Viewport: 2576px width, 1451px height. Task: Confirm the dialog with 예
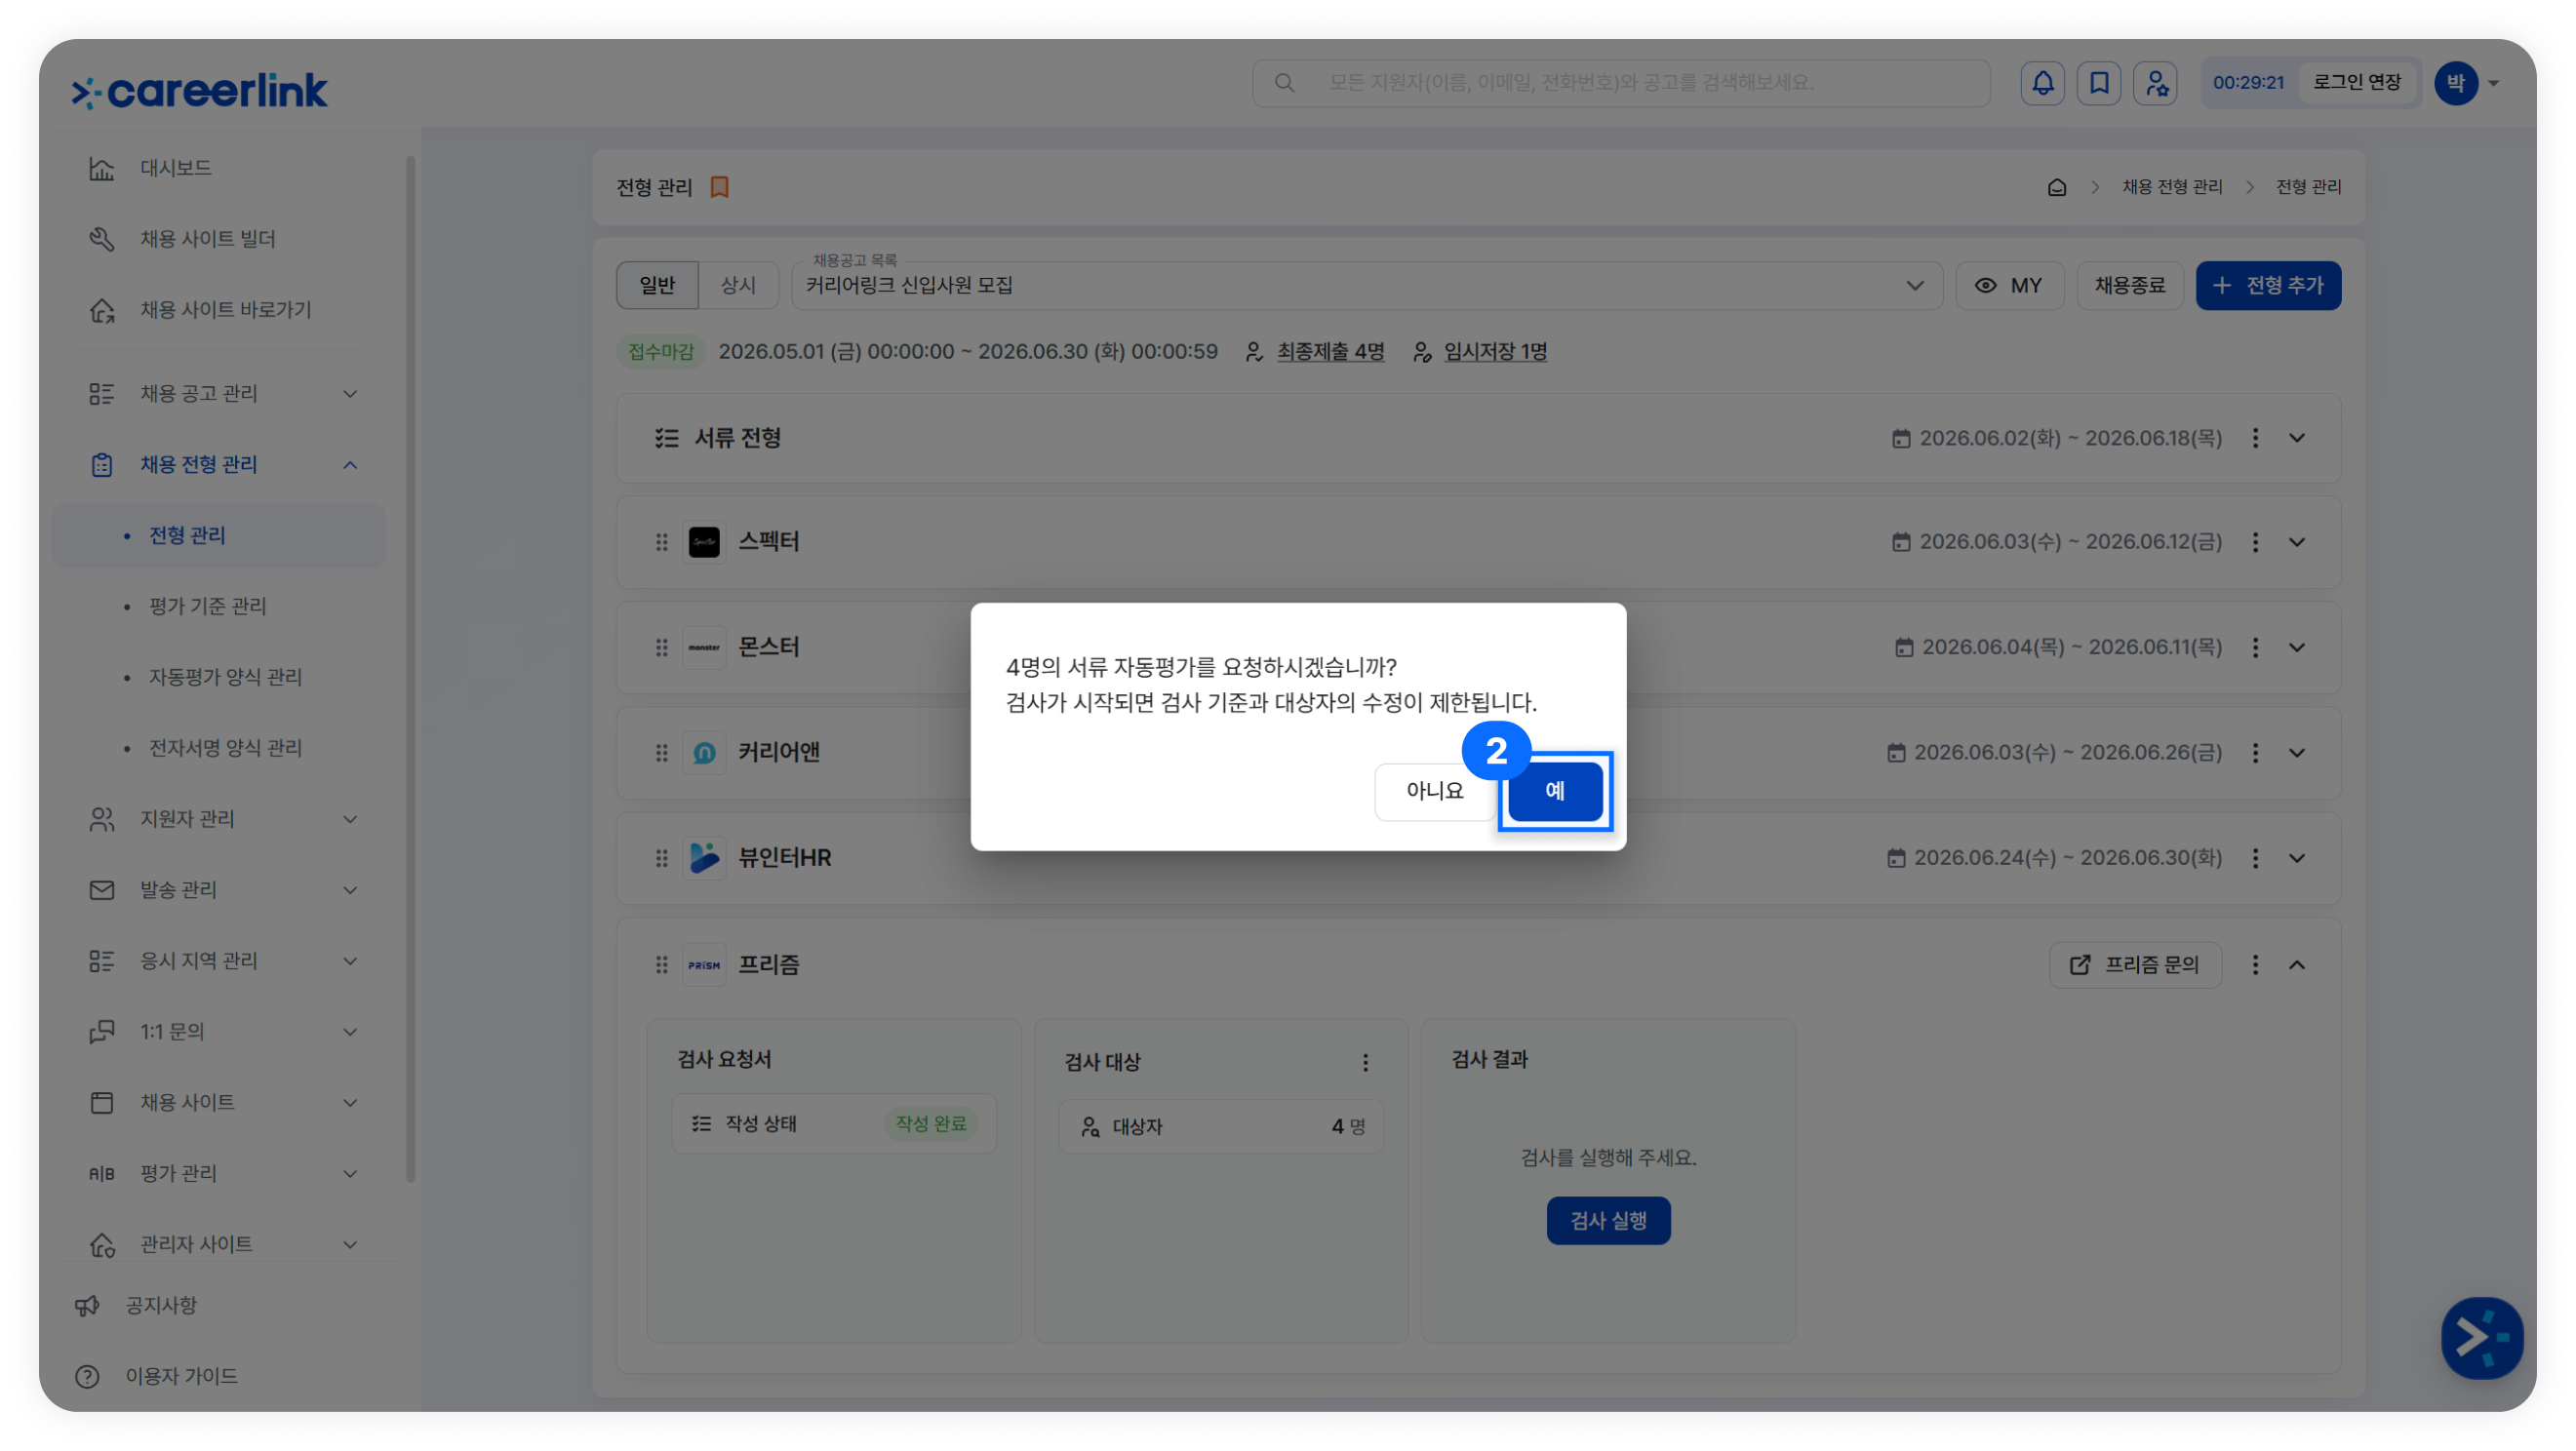1554,791
